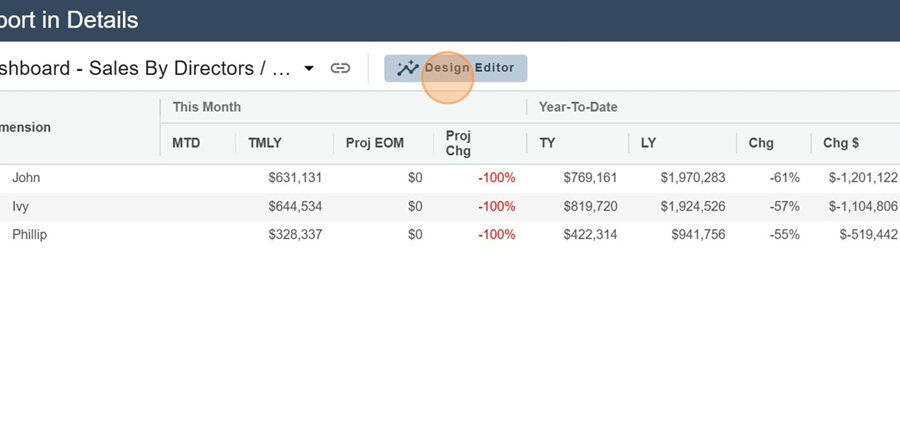Click Phillip's LY value $941,756
Image resolution: width=900 pixels, height=426 pixels.
(x=693, y=235)
